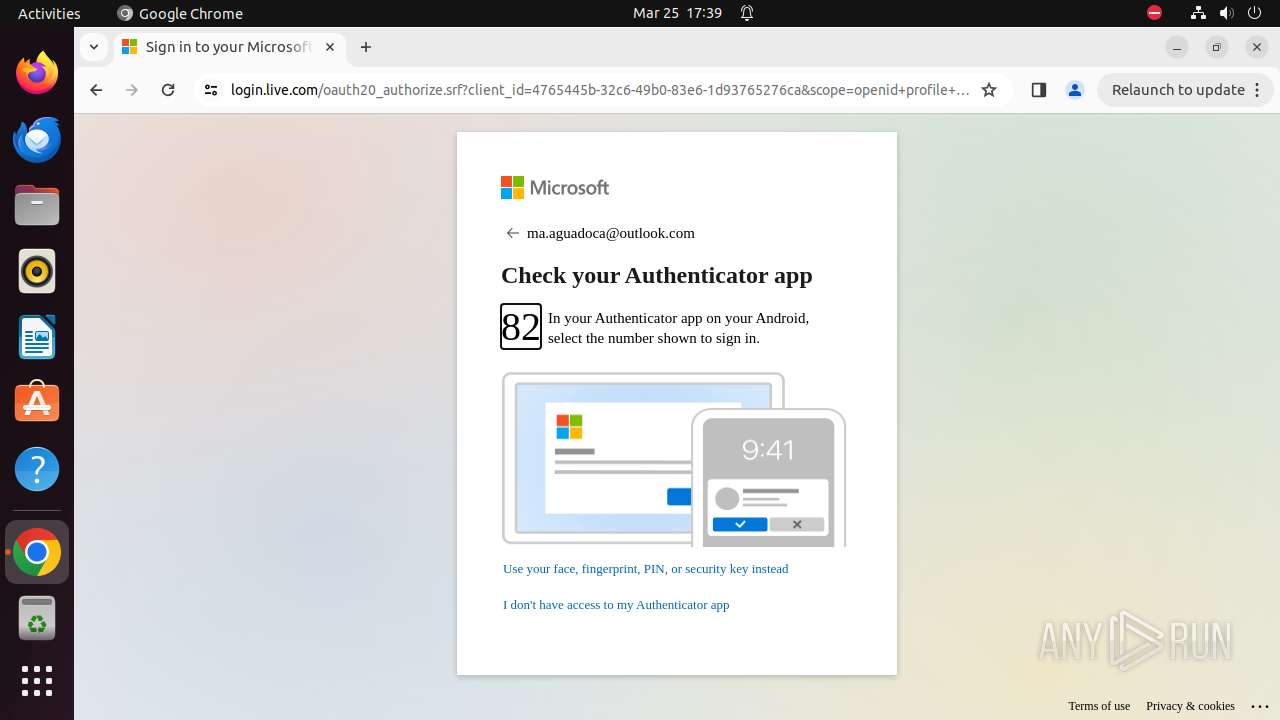Close the Chrome window
The width and height of the screenshot is (1280, 720).
(x=1257, y=47)
